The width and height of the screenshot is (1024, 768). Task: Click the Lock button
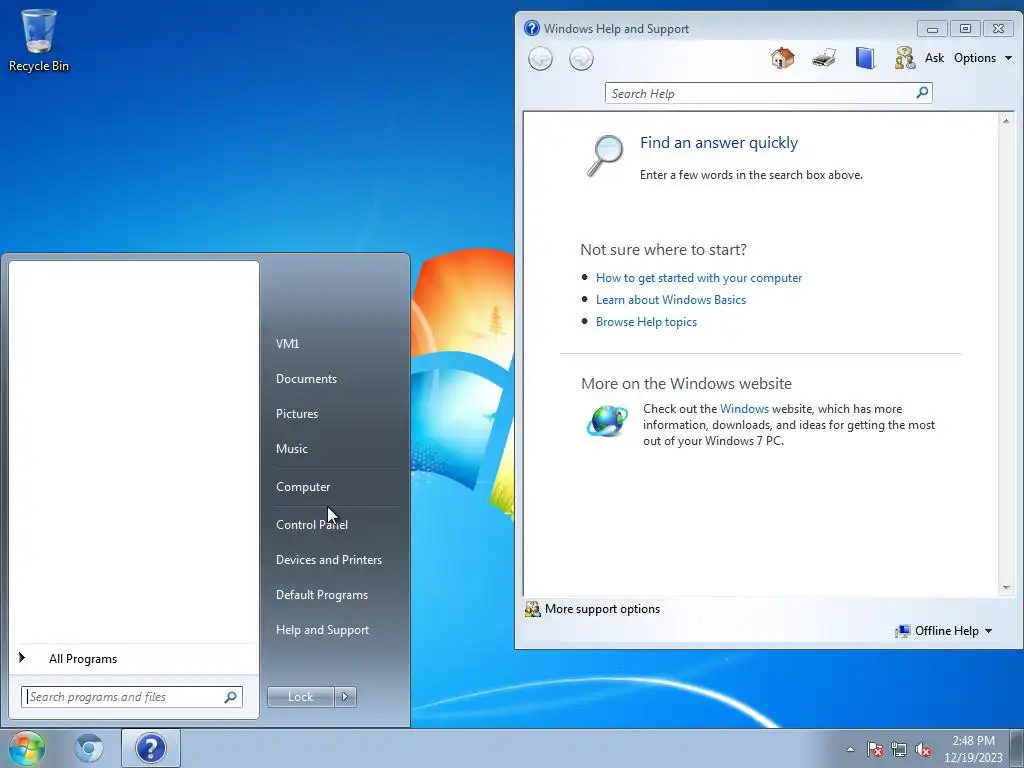coord(300,697)
